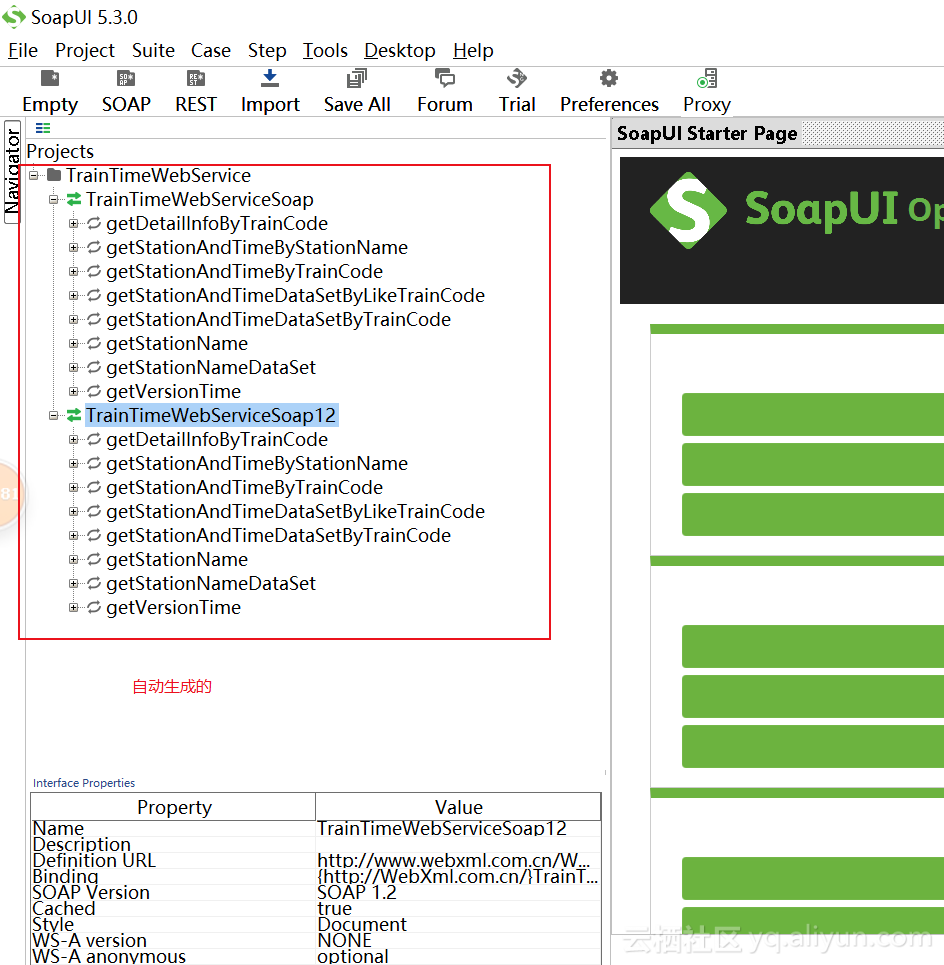Select getStationAndTimeByStationName under TrainTimeWebServiceSoap12
Screen dimensions: 944x965
tap(257, 463)
